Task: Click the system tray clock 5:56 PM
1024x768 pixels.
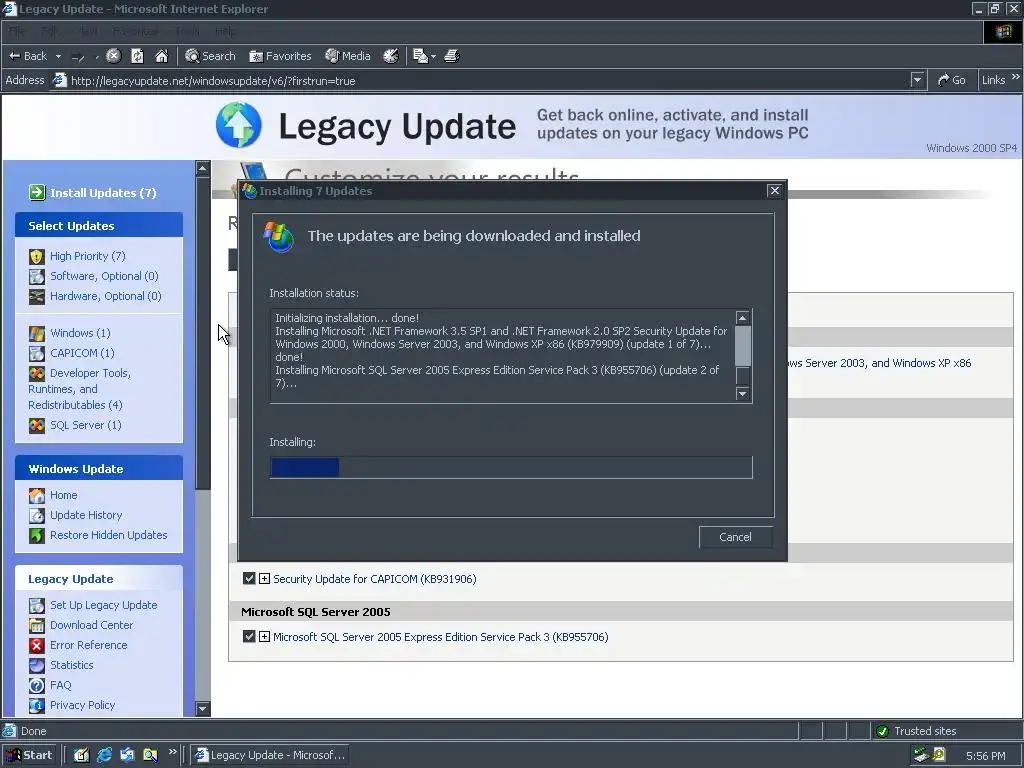Action: pyautogui.click(x=986, y=756)
